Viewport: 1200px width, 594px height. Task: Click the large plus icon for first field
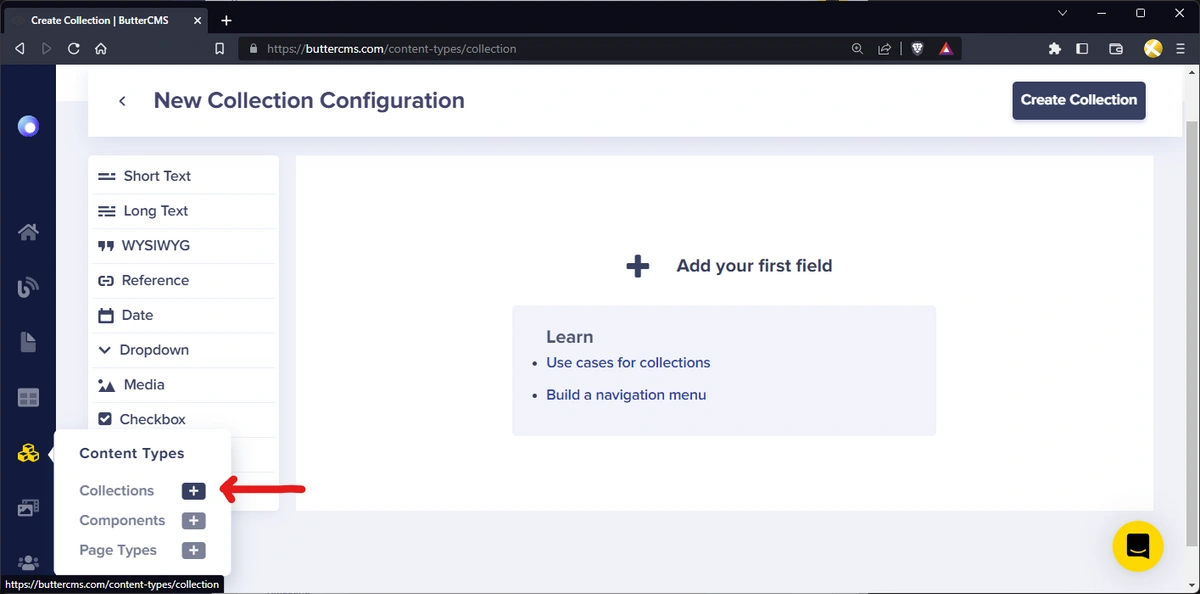click(x=637, y=266)
